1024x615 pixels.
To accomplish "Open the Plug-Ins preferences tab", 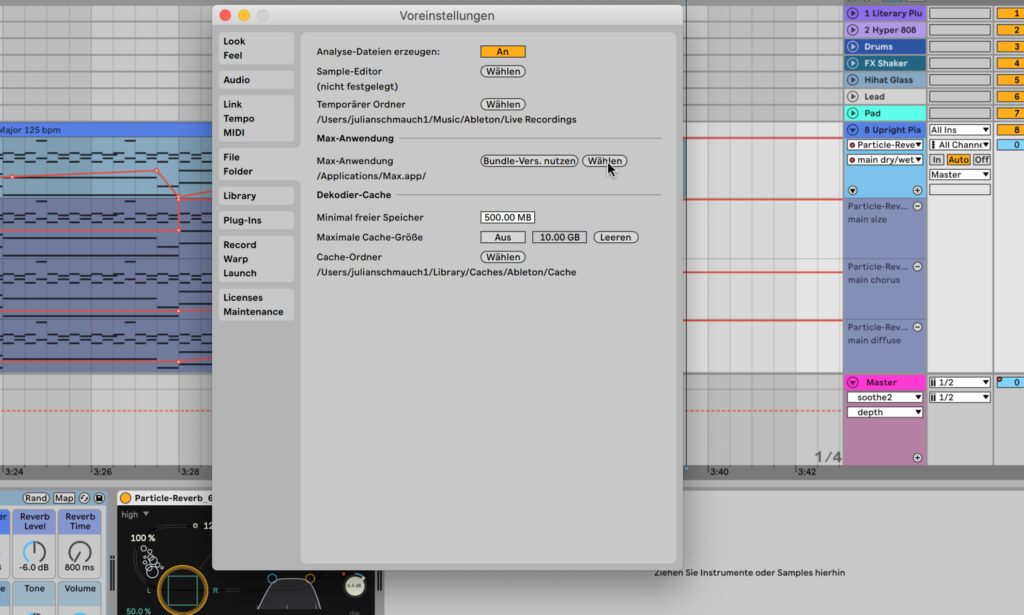I will (x=255, y=221).
